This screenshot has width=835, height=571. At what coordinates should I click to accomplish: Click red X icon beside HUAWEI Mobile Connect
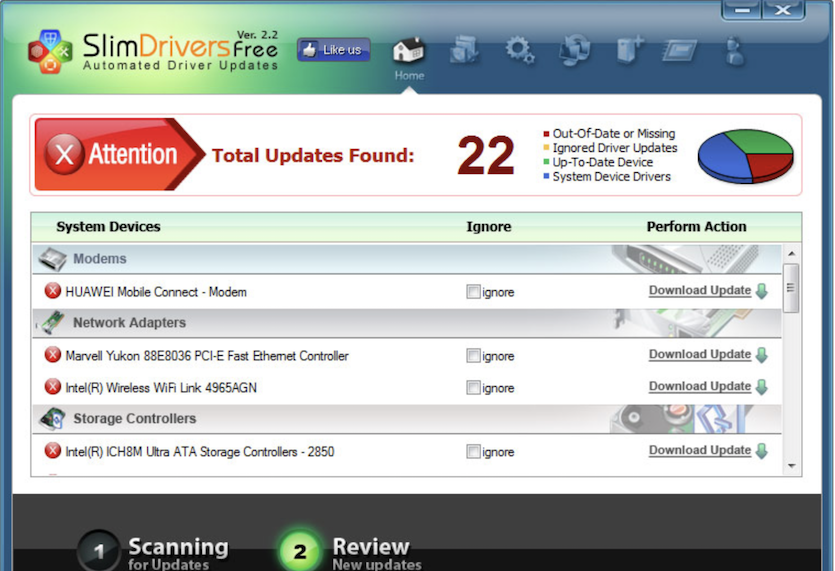pyautogui.click(x=52, y=291)
